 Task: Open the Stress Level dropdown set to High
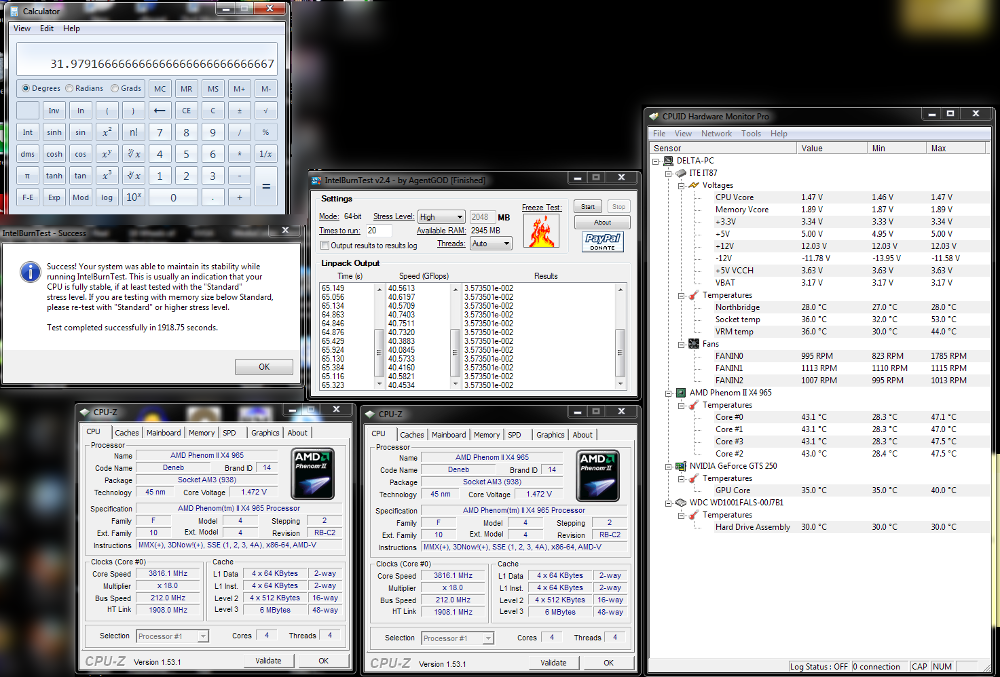(x=441, y=217)
